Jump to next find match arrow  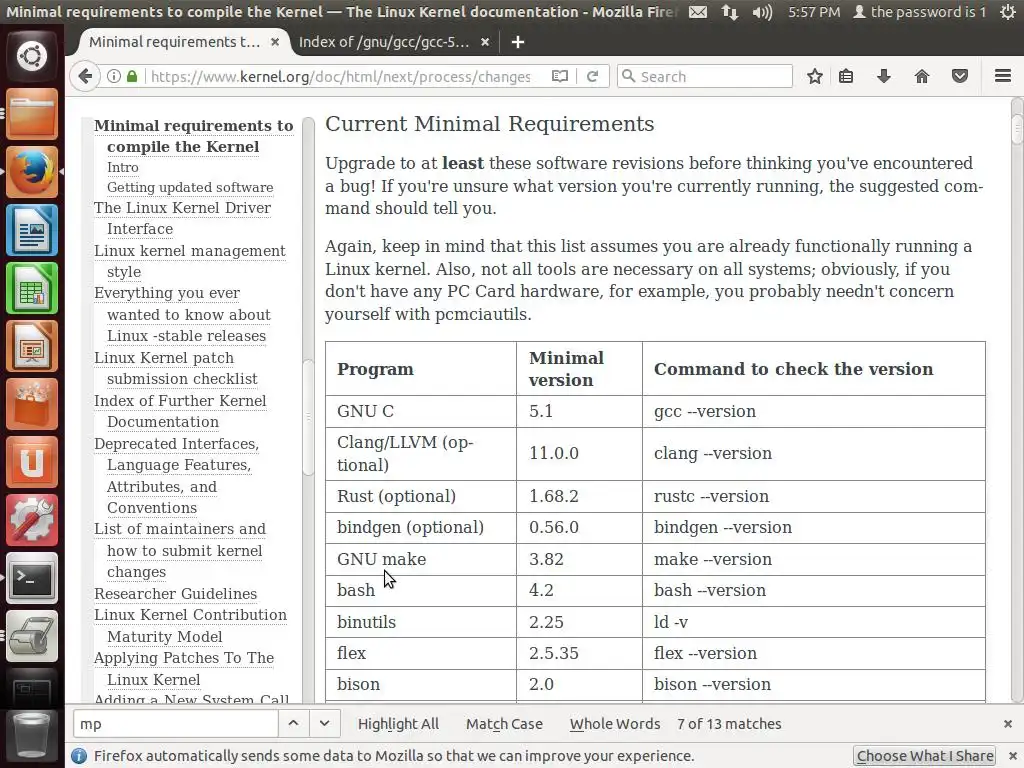pos(324,724)
